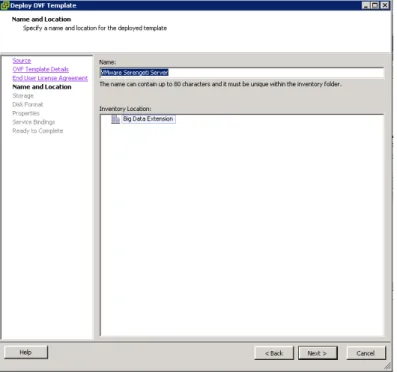Viewport: 397px width, 372px height.
Task: Cancel the OVF template deployment
Action: tap(366, 353)
